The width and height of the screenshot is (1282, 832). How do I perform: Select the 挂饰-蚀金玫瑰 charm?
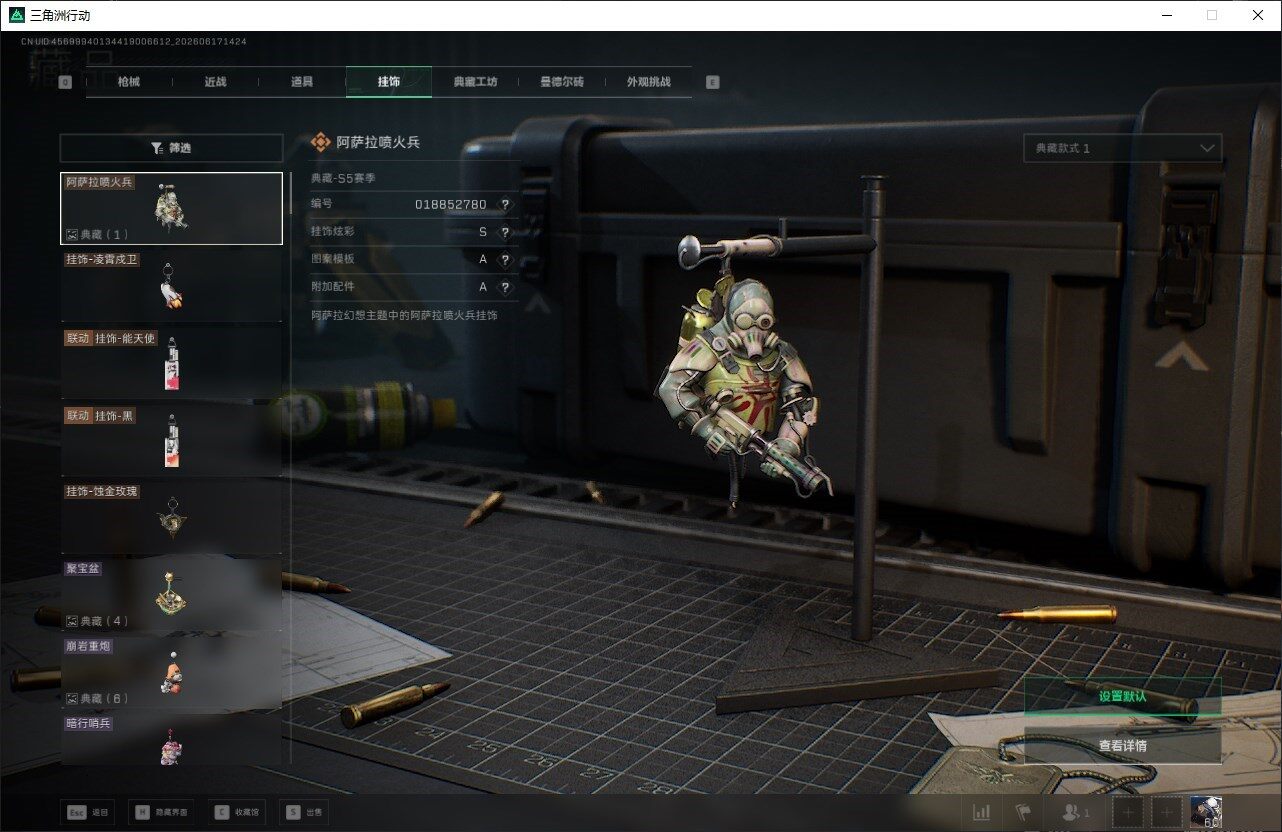(x=171, y=517)
